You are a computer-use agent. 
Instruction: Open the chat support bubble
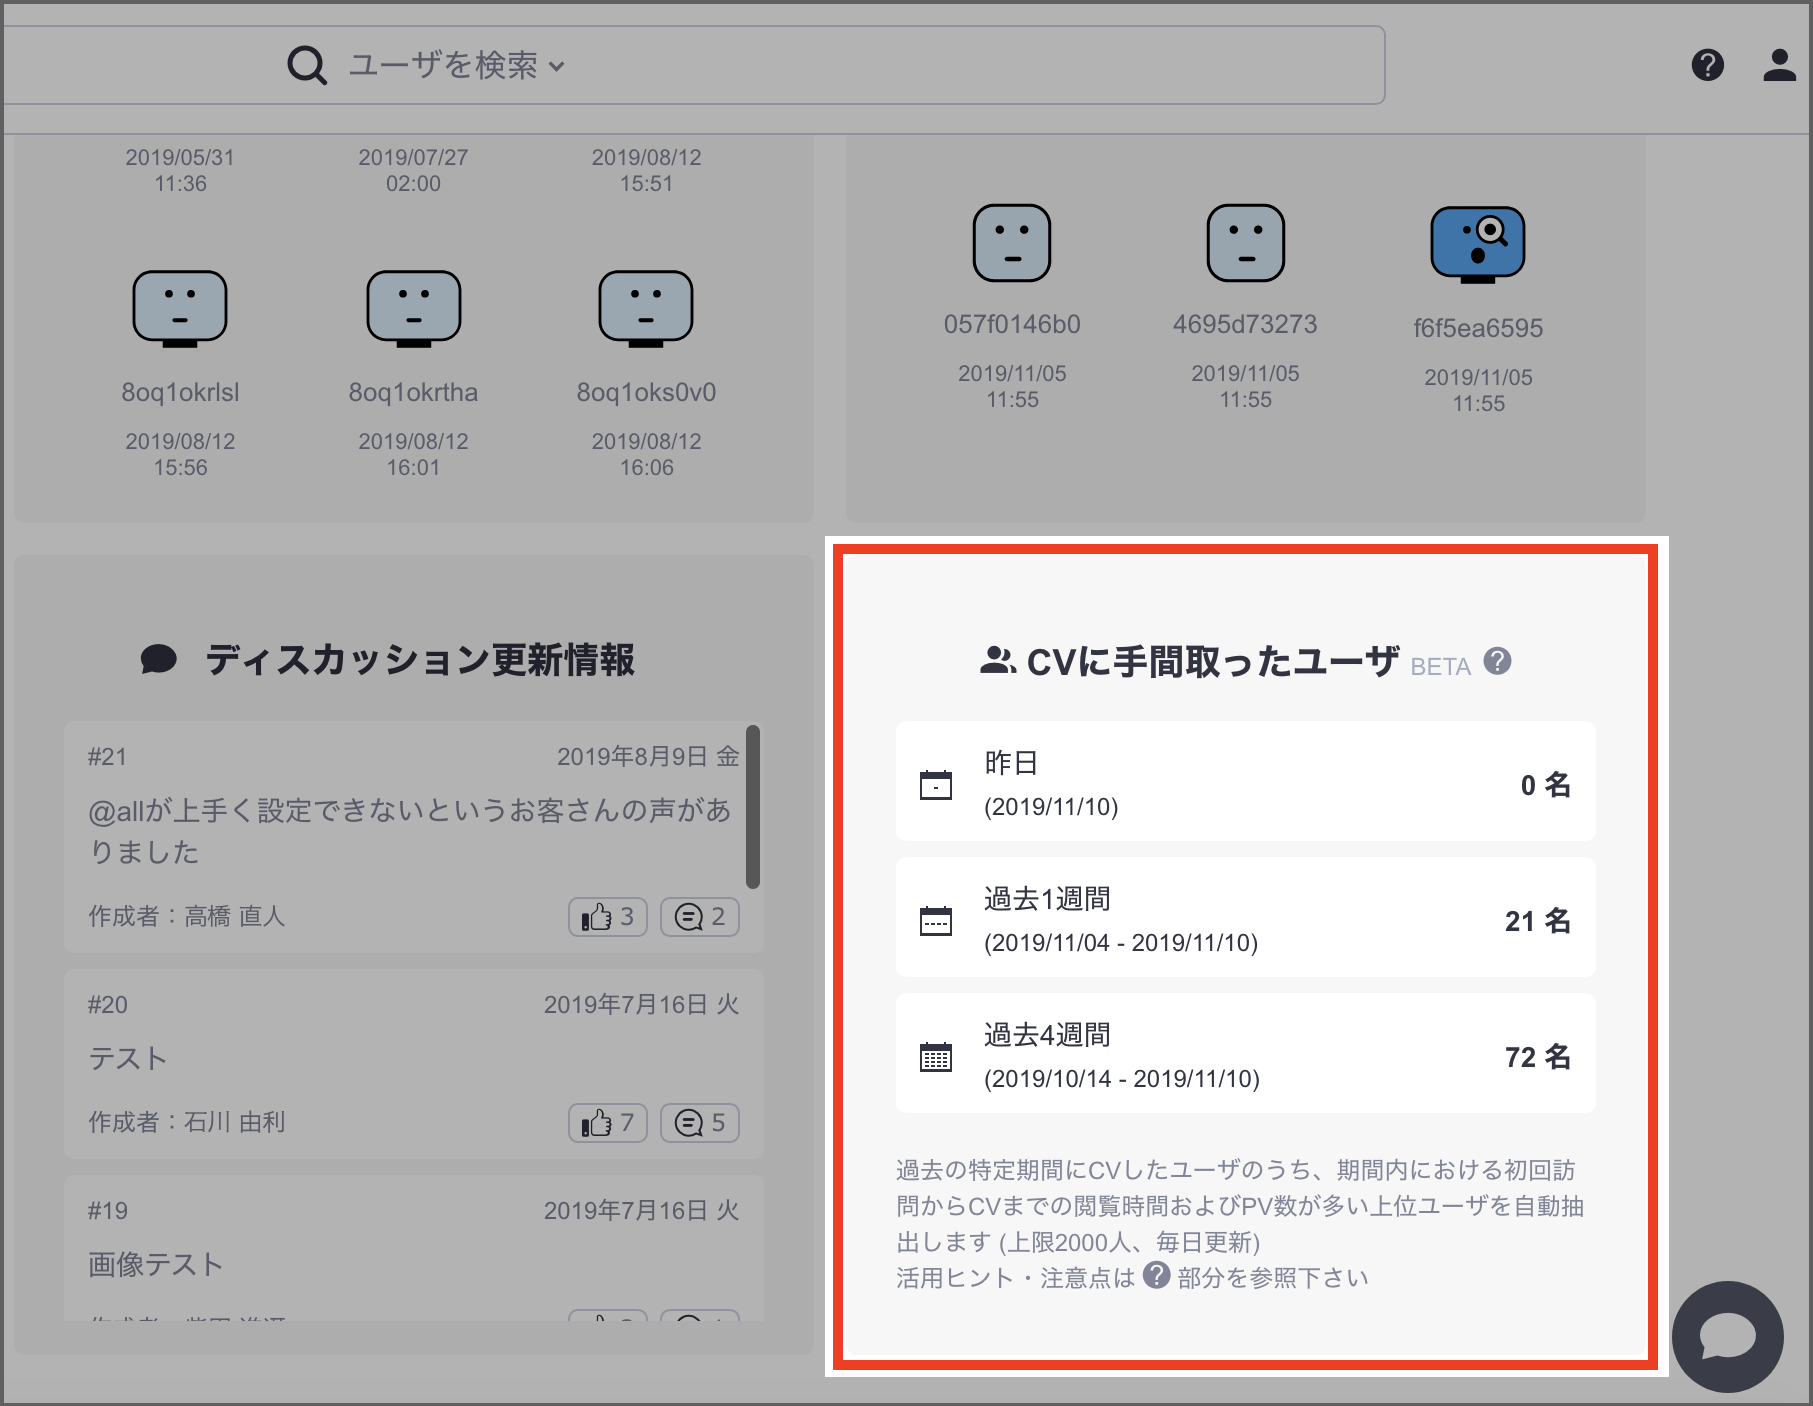point(1727,1336)
